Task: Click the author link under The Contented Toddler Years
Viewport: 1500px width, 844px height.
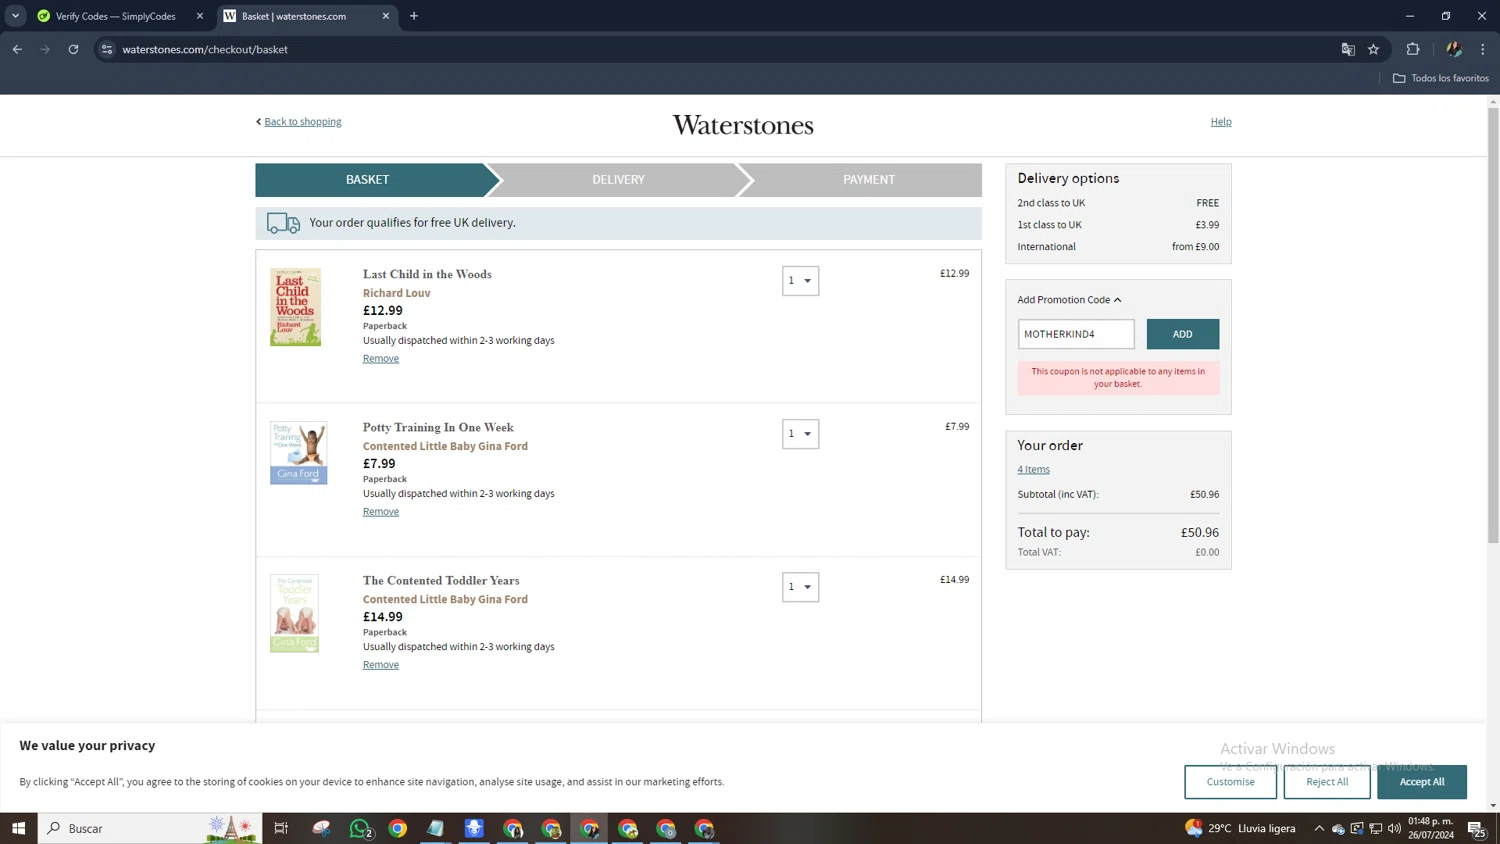Action: click(445, 599)
